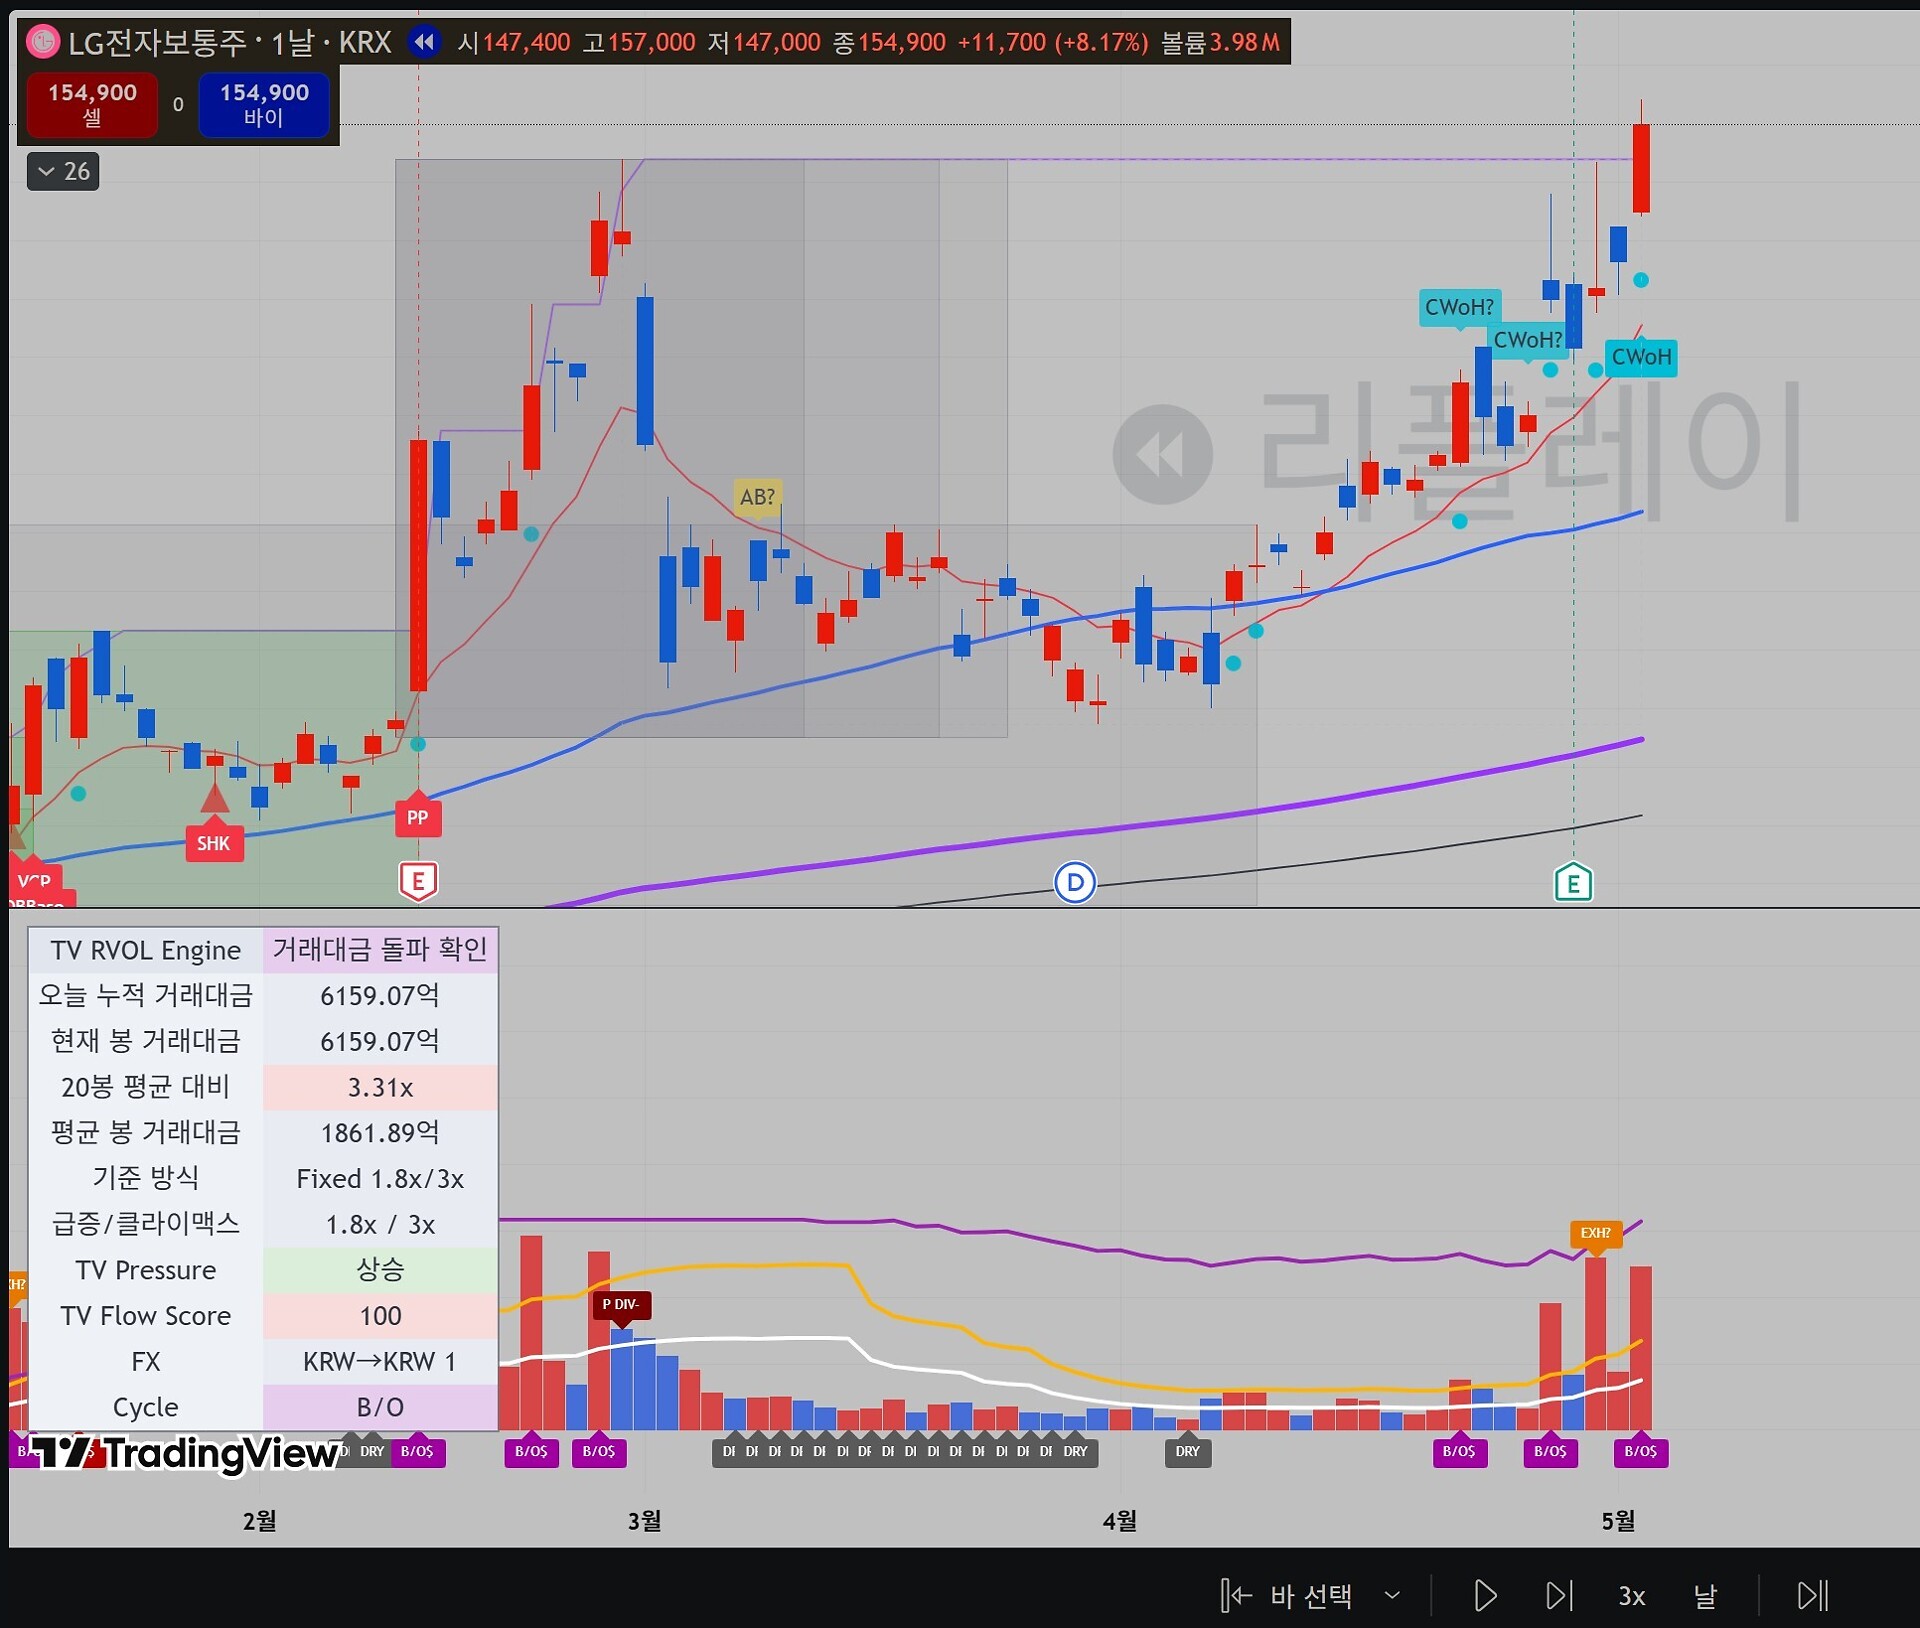Click the Fixed 1.8x/3x cell

coord(380,1178)
